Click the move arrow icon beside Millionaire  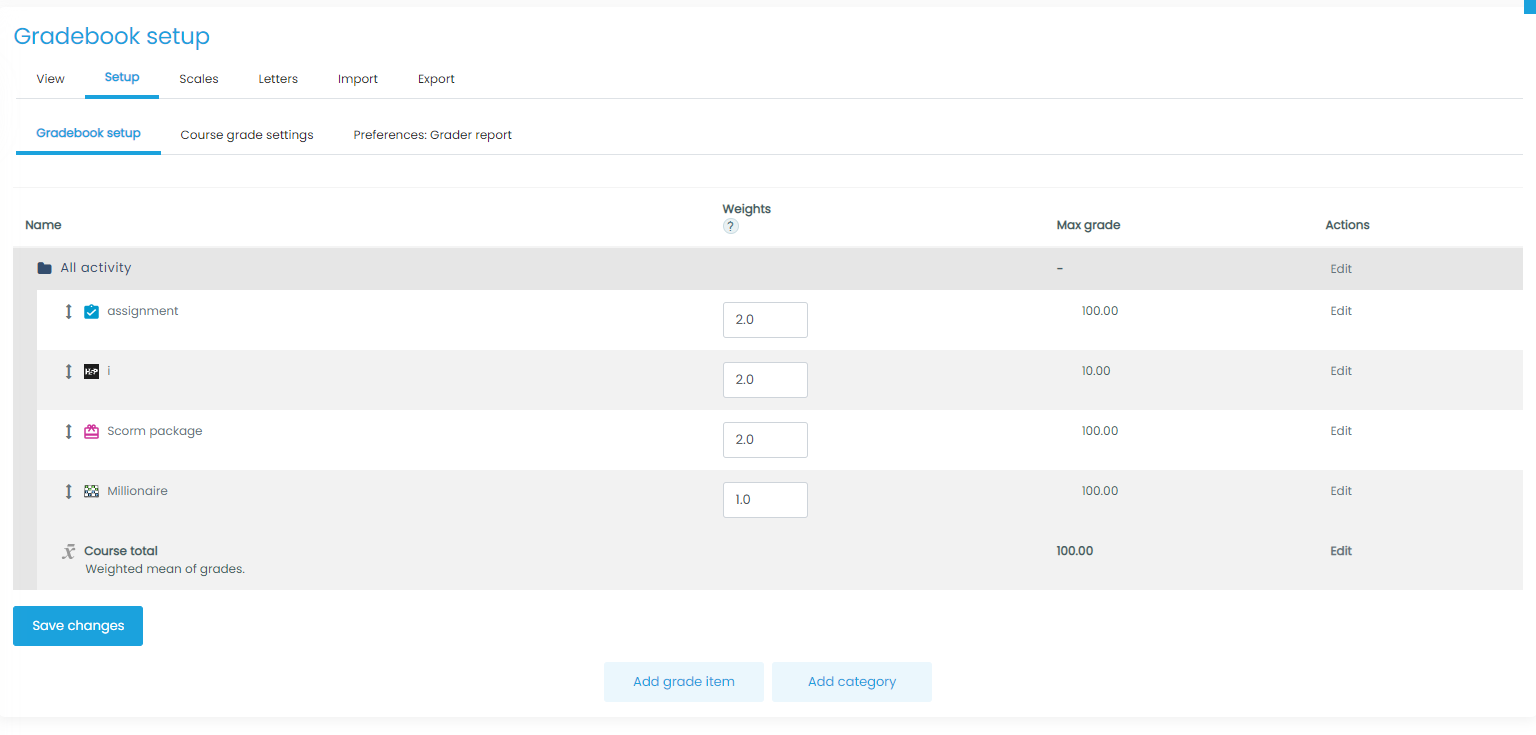click(x=69, y=492)
